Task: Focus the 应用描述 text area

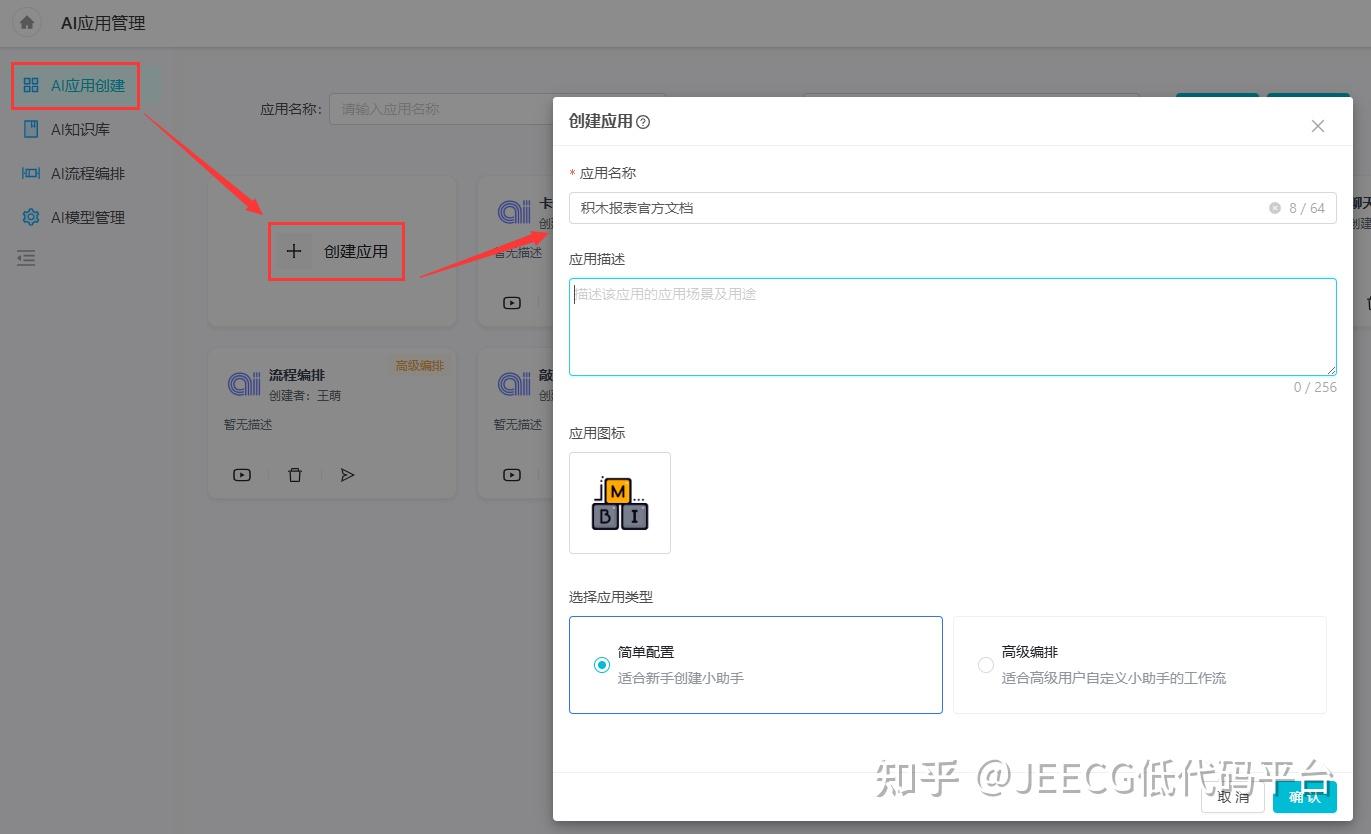Action: coord(953,327)
